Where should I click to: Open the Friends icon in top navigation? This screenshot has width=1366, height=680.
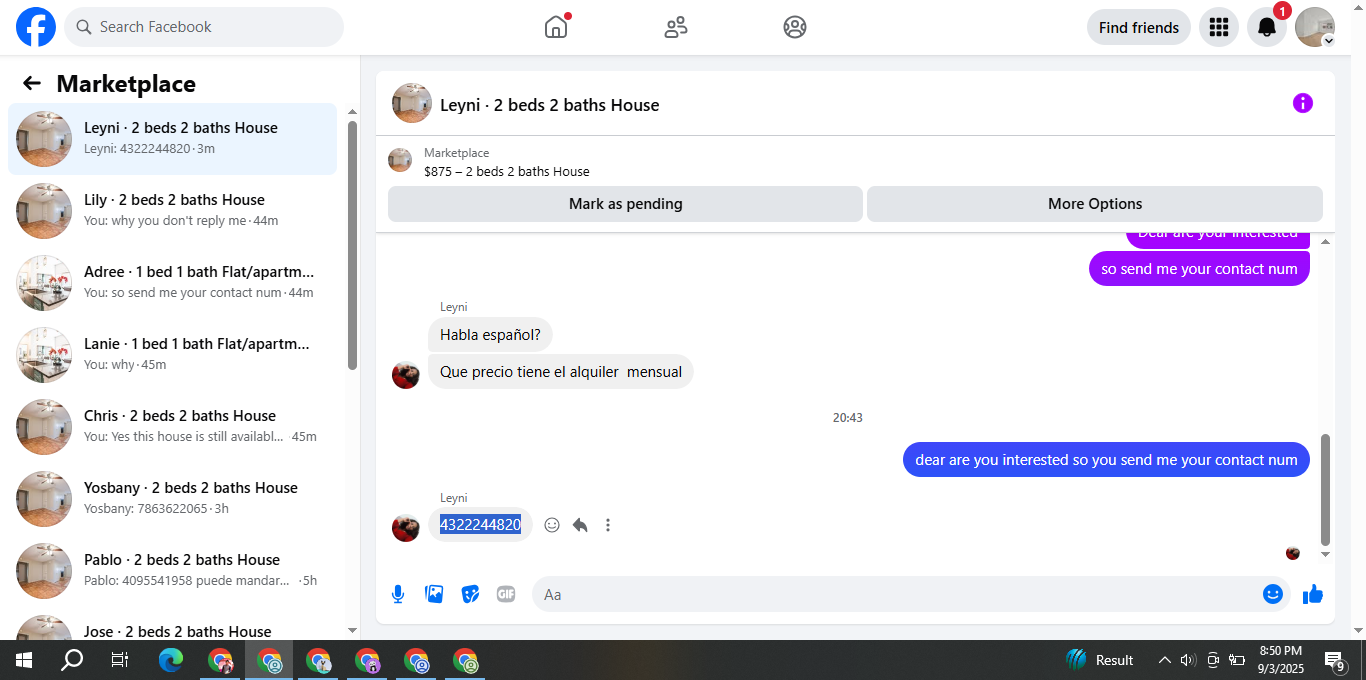click(676, 27)
